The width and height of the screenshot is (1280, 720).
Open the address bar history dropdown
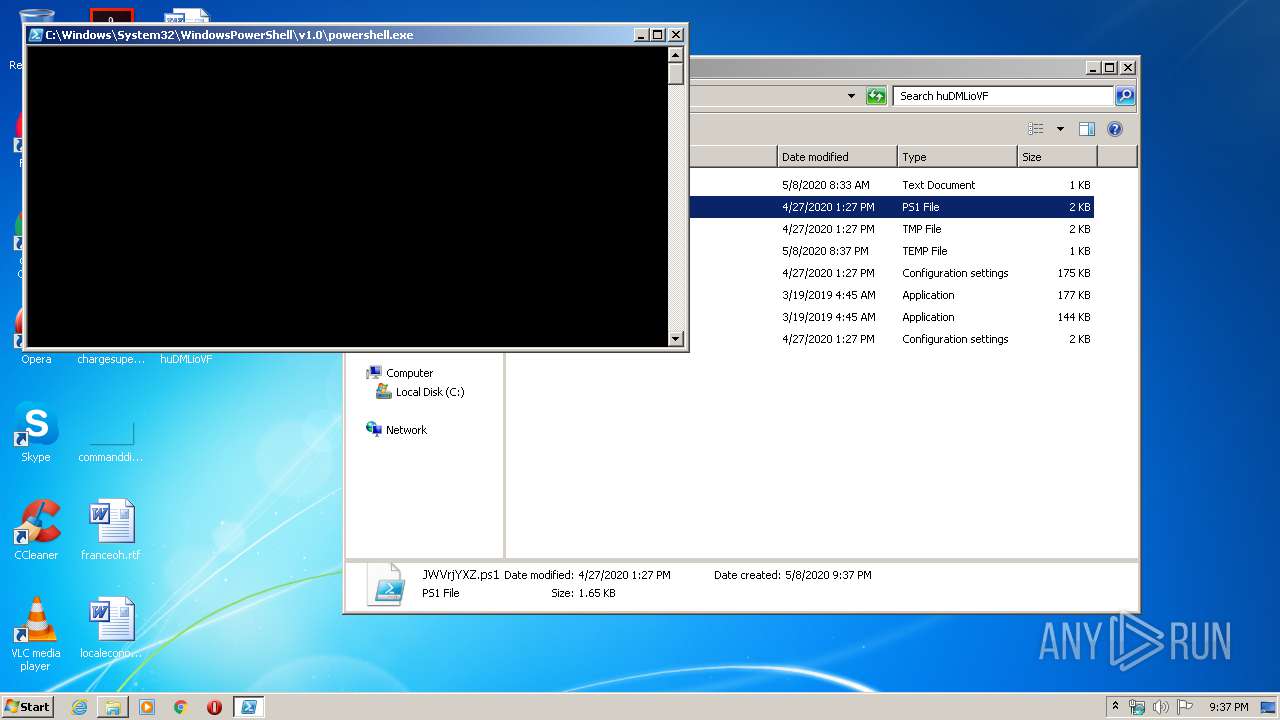pyautogui.click(x=851, y=96)
